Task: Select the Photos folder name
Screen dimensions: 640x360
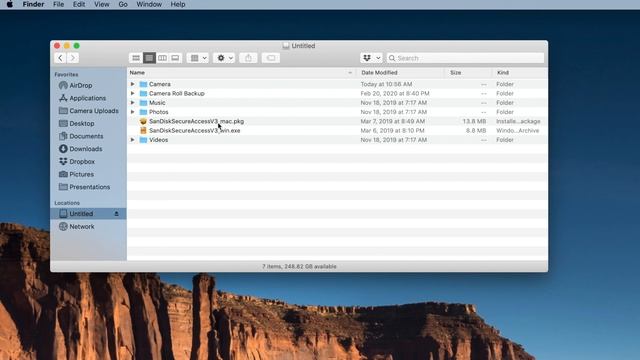Action: pos(159,112)
